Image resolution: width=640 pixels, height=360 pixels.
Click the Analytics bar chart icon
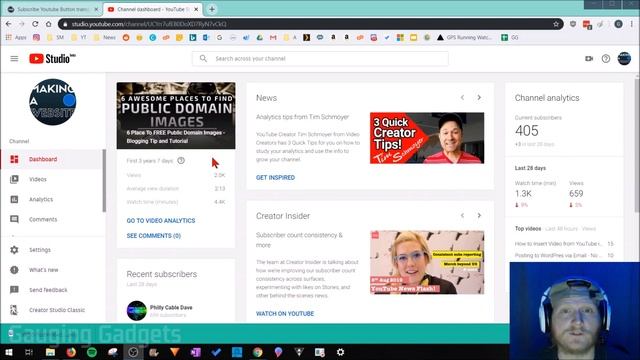14,199
